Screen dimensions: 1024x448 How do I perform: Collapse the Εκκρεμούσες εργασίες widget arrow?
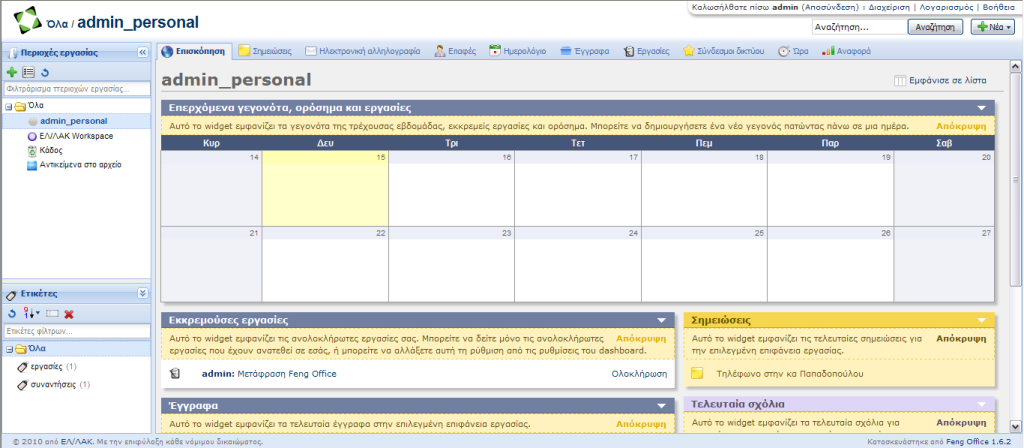pos(661,321)
